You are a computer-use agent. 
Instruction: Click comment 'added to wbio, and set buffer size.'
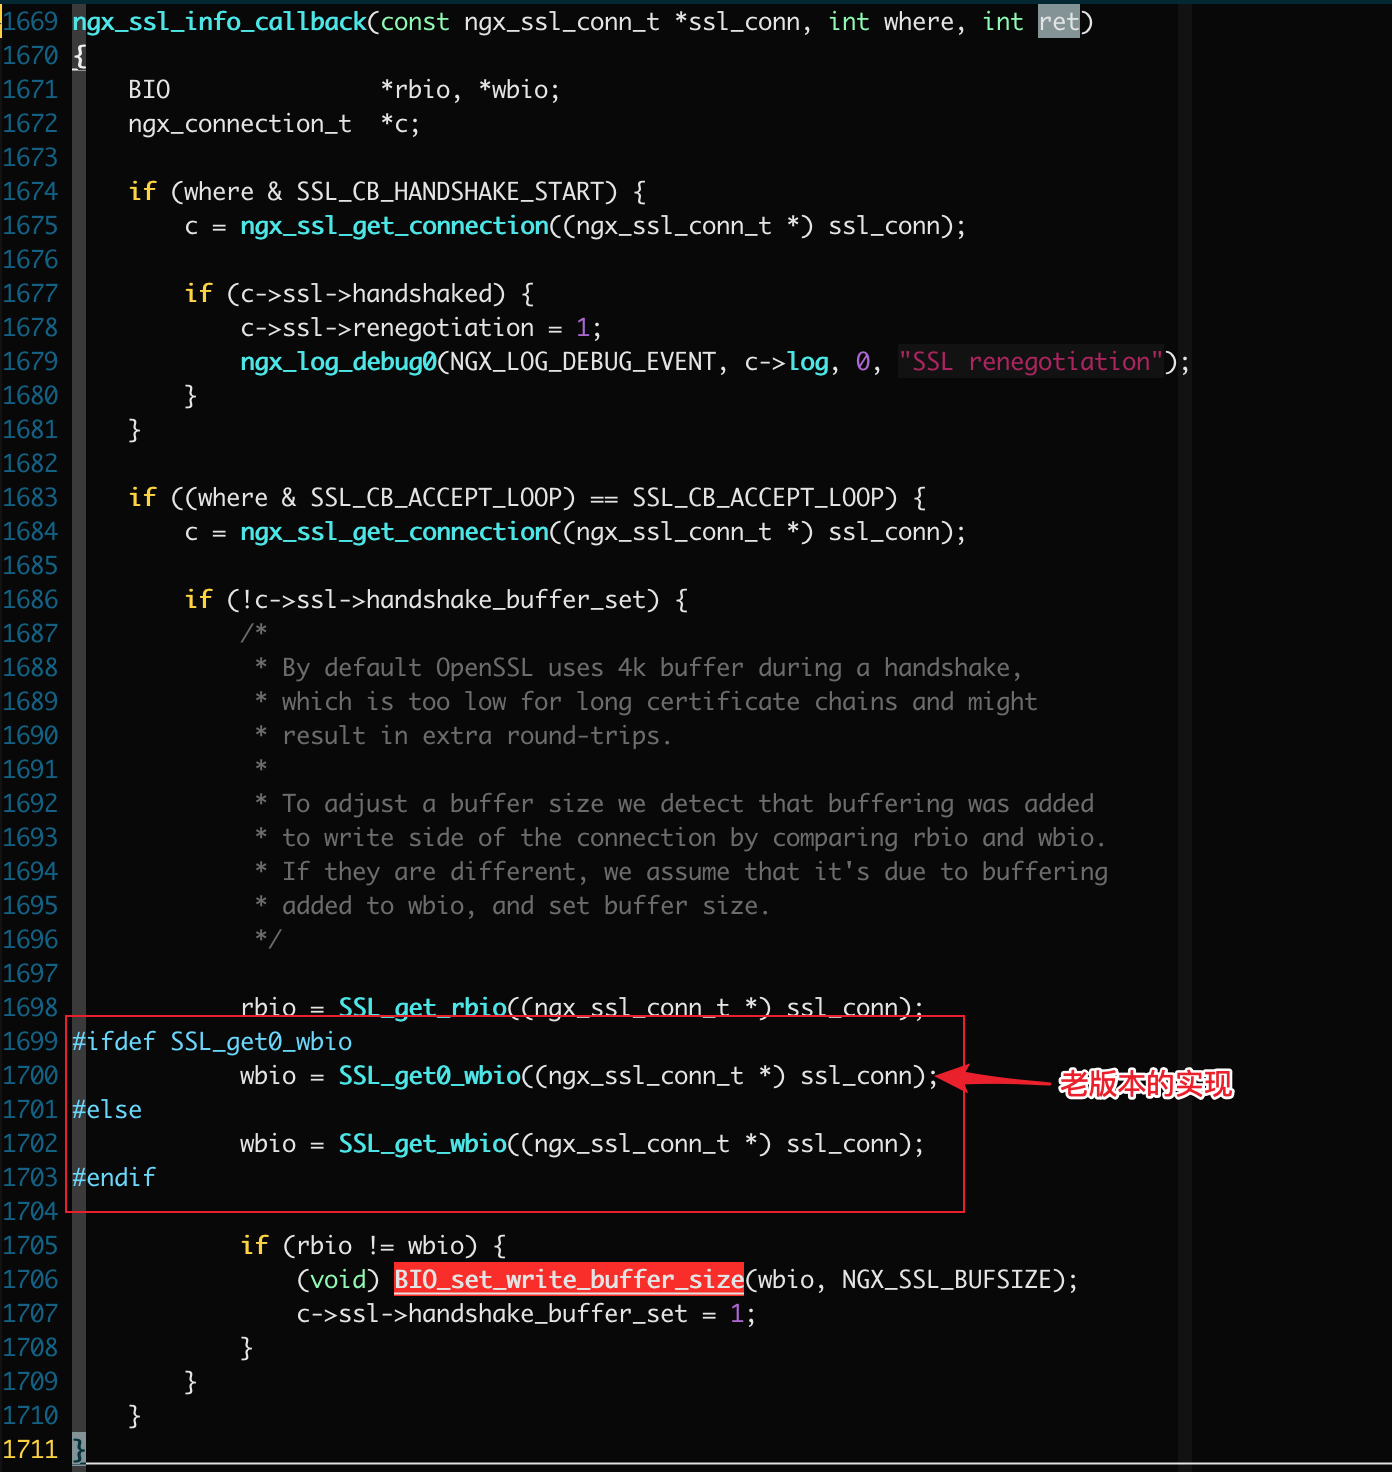[x=526, y=906]
